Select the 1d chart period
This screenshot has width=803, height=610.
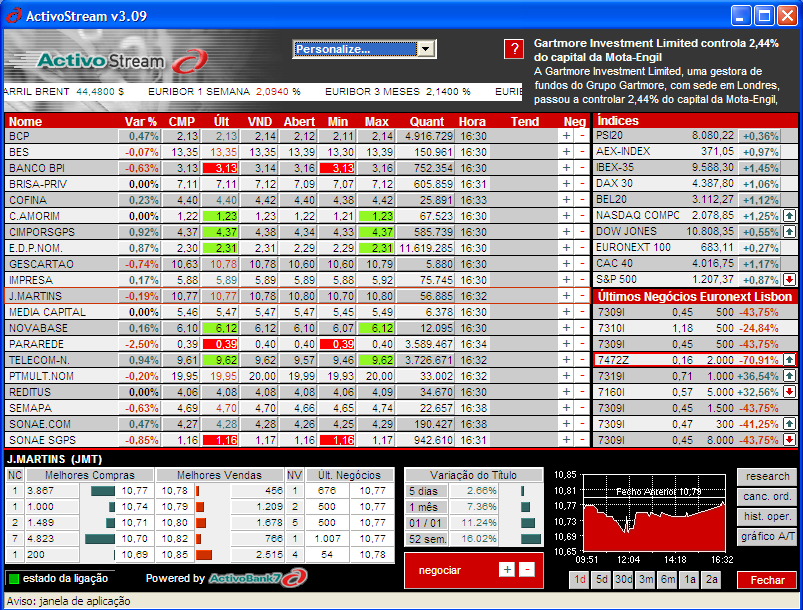point(580,580)
